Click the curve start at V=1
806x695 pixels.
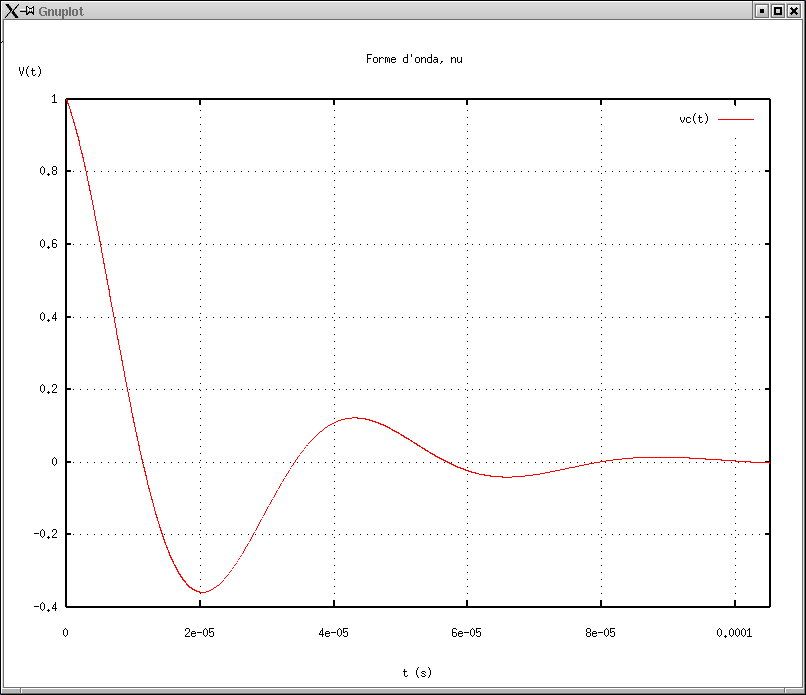pyautogui.click(x=66, y=100)
